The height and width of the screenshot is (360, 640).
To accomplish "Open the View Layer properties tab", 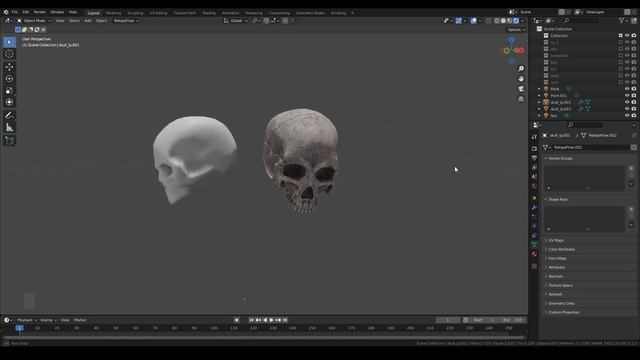I will point(534,167).
